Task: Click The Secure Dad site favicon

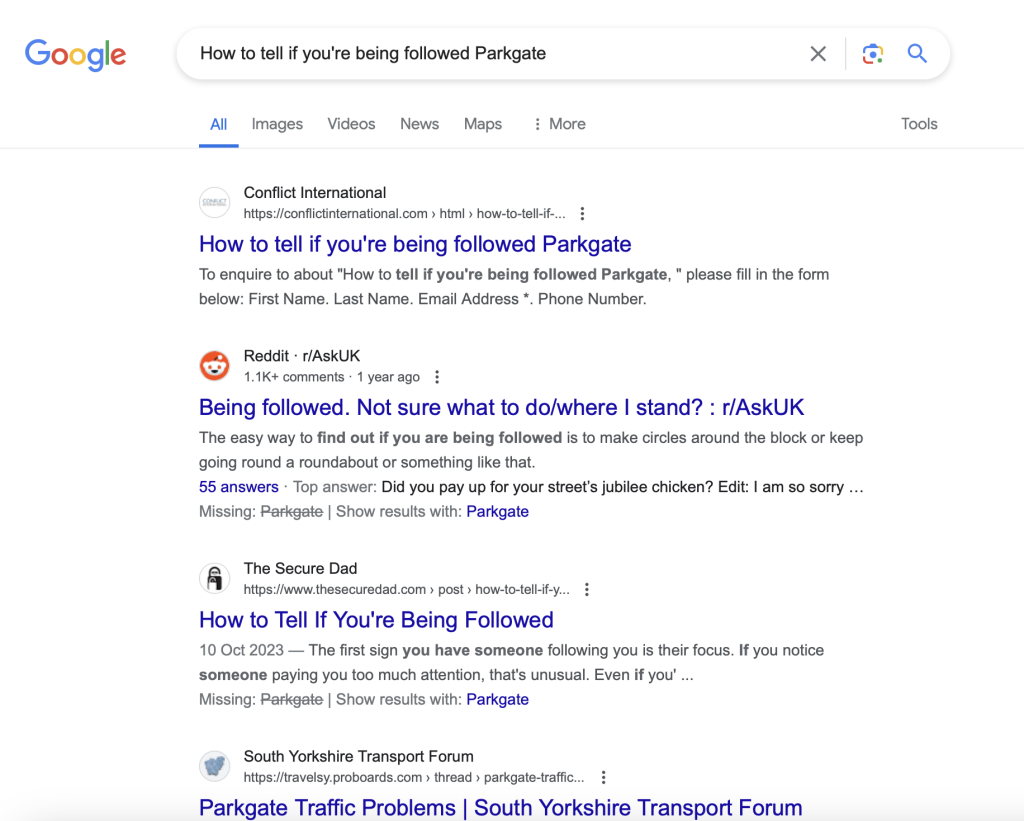Action: pyautogui.click(x=214, y=578)
